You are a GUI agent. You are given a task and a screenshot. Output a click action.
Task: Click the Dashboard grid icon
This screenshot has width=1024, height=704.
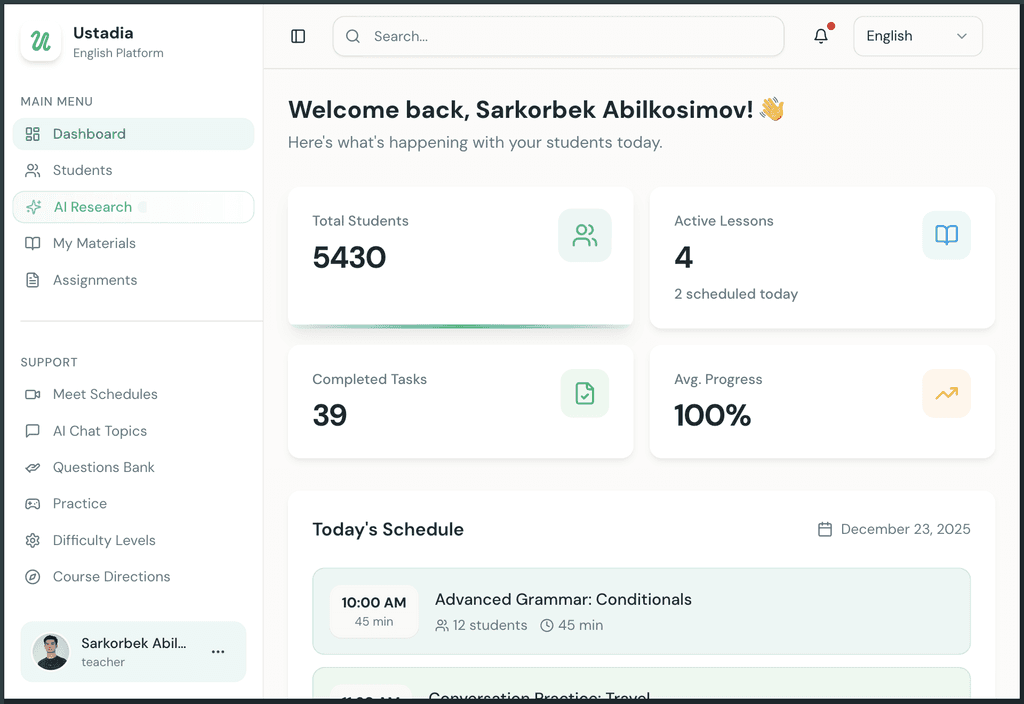33,134
